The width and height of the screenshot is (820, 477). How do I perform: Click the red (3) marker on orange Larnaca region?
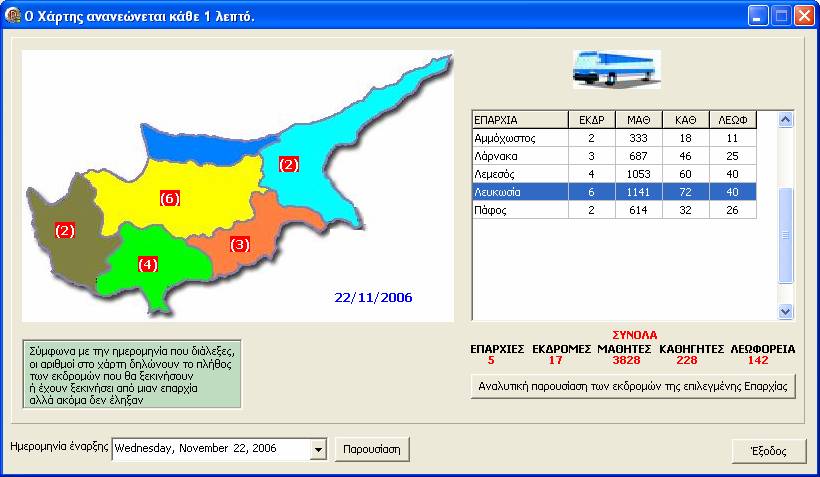(240, 244)
